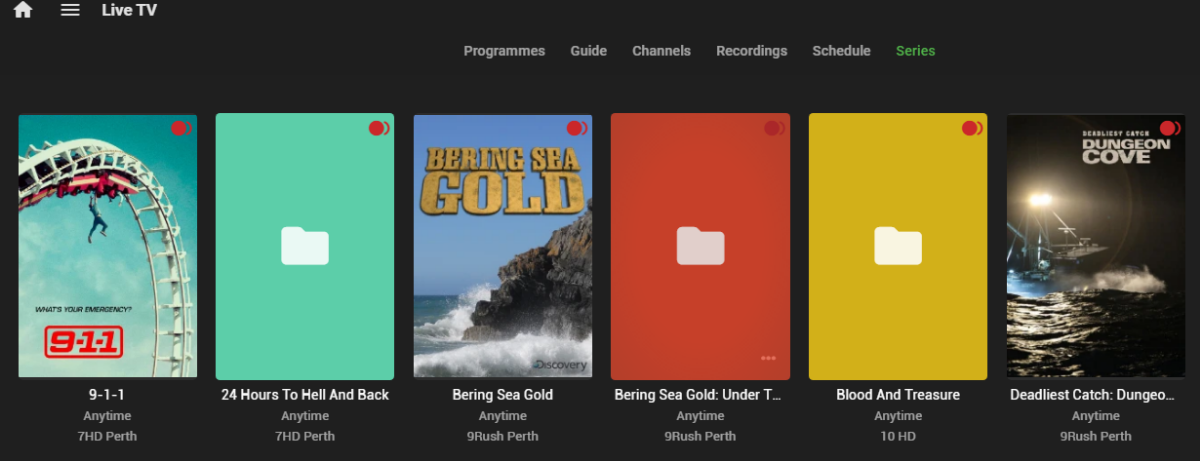Switch to the Programmes tab
Image resolution: width=1200 pixels, height=461 pixels.
(x=504, y=51)
